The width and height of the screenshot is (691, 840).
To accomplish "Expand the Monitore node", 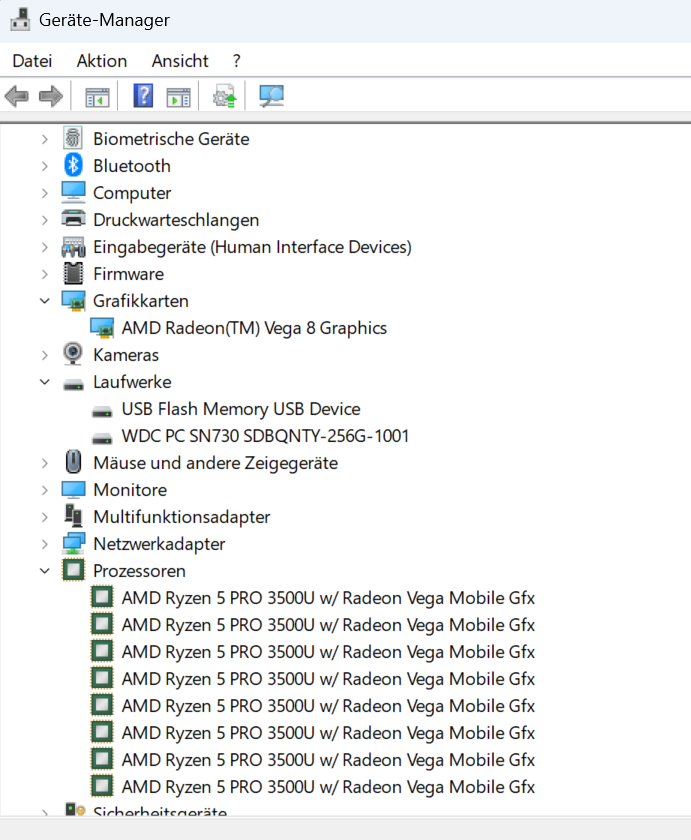I will [x=45, y=490].
